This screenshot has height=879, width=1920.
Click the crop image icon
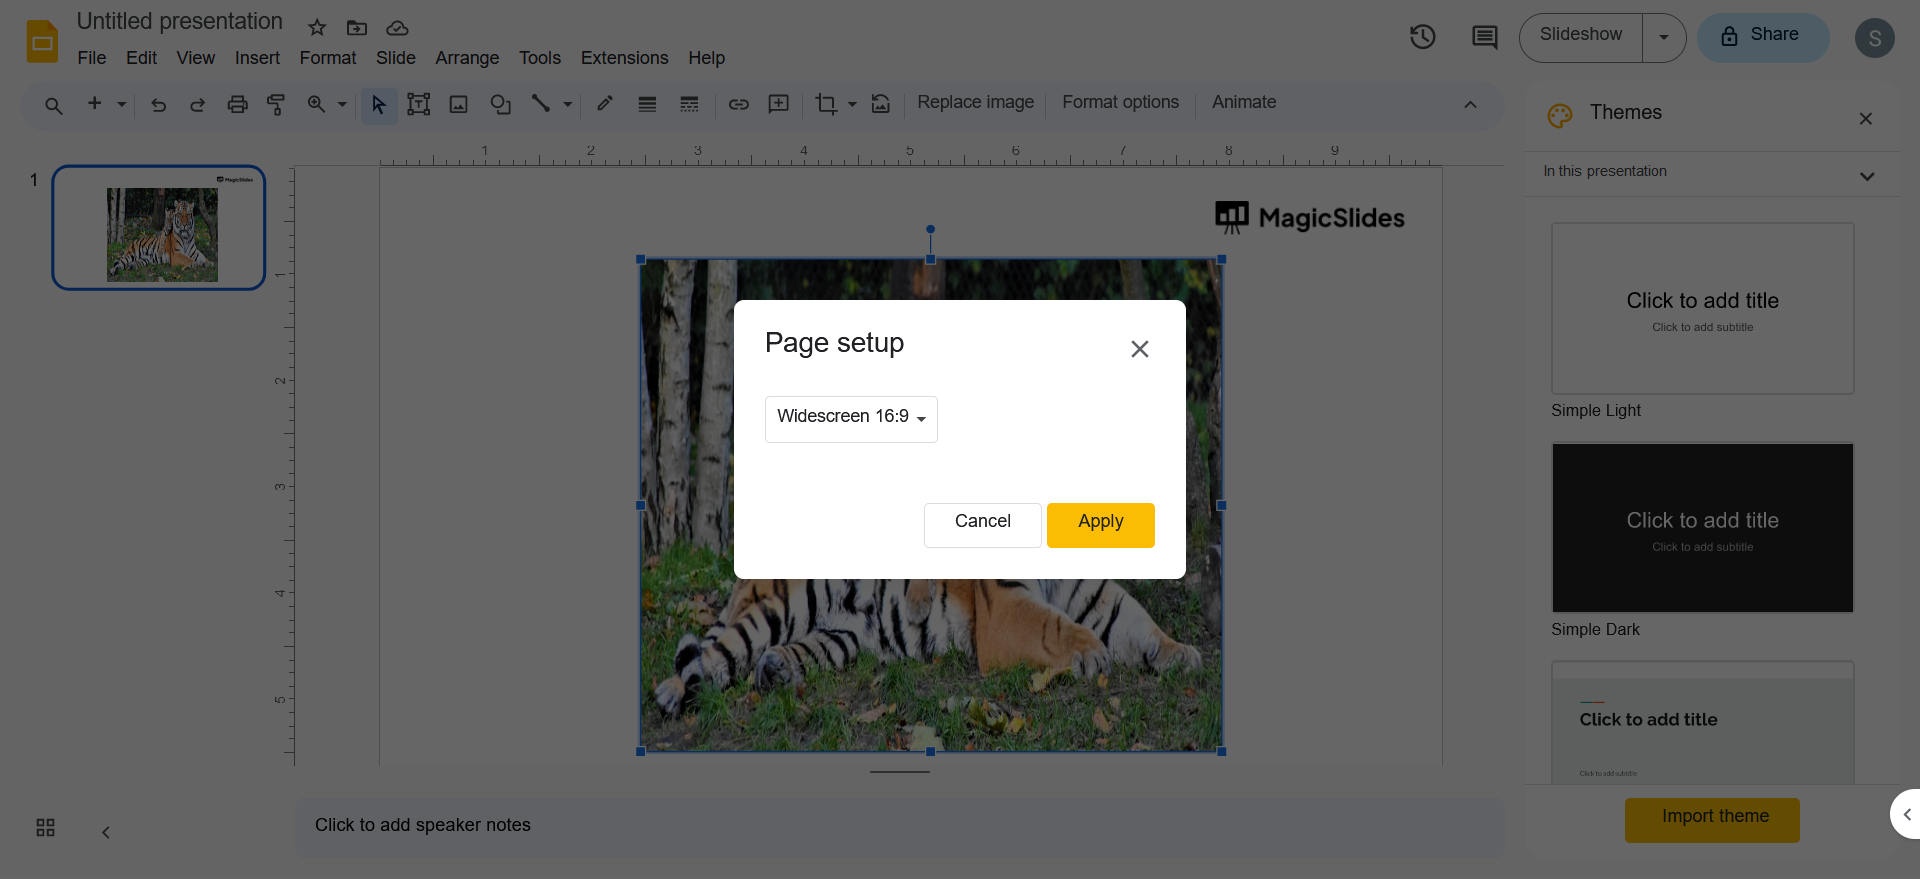point(826,104)
